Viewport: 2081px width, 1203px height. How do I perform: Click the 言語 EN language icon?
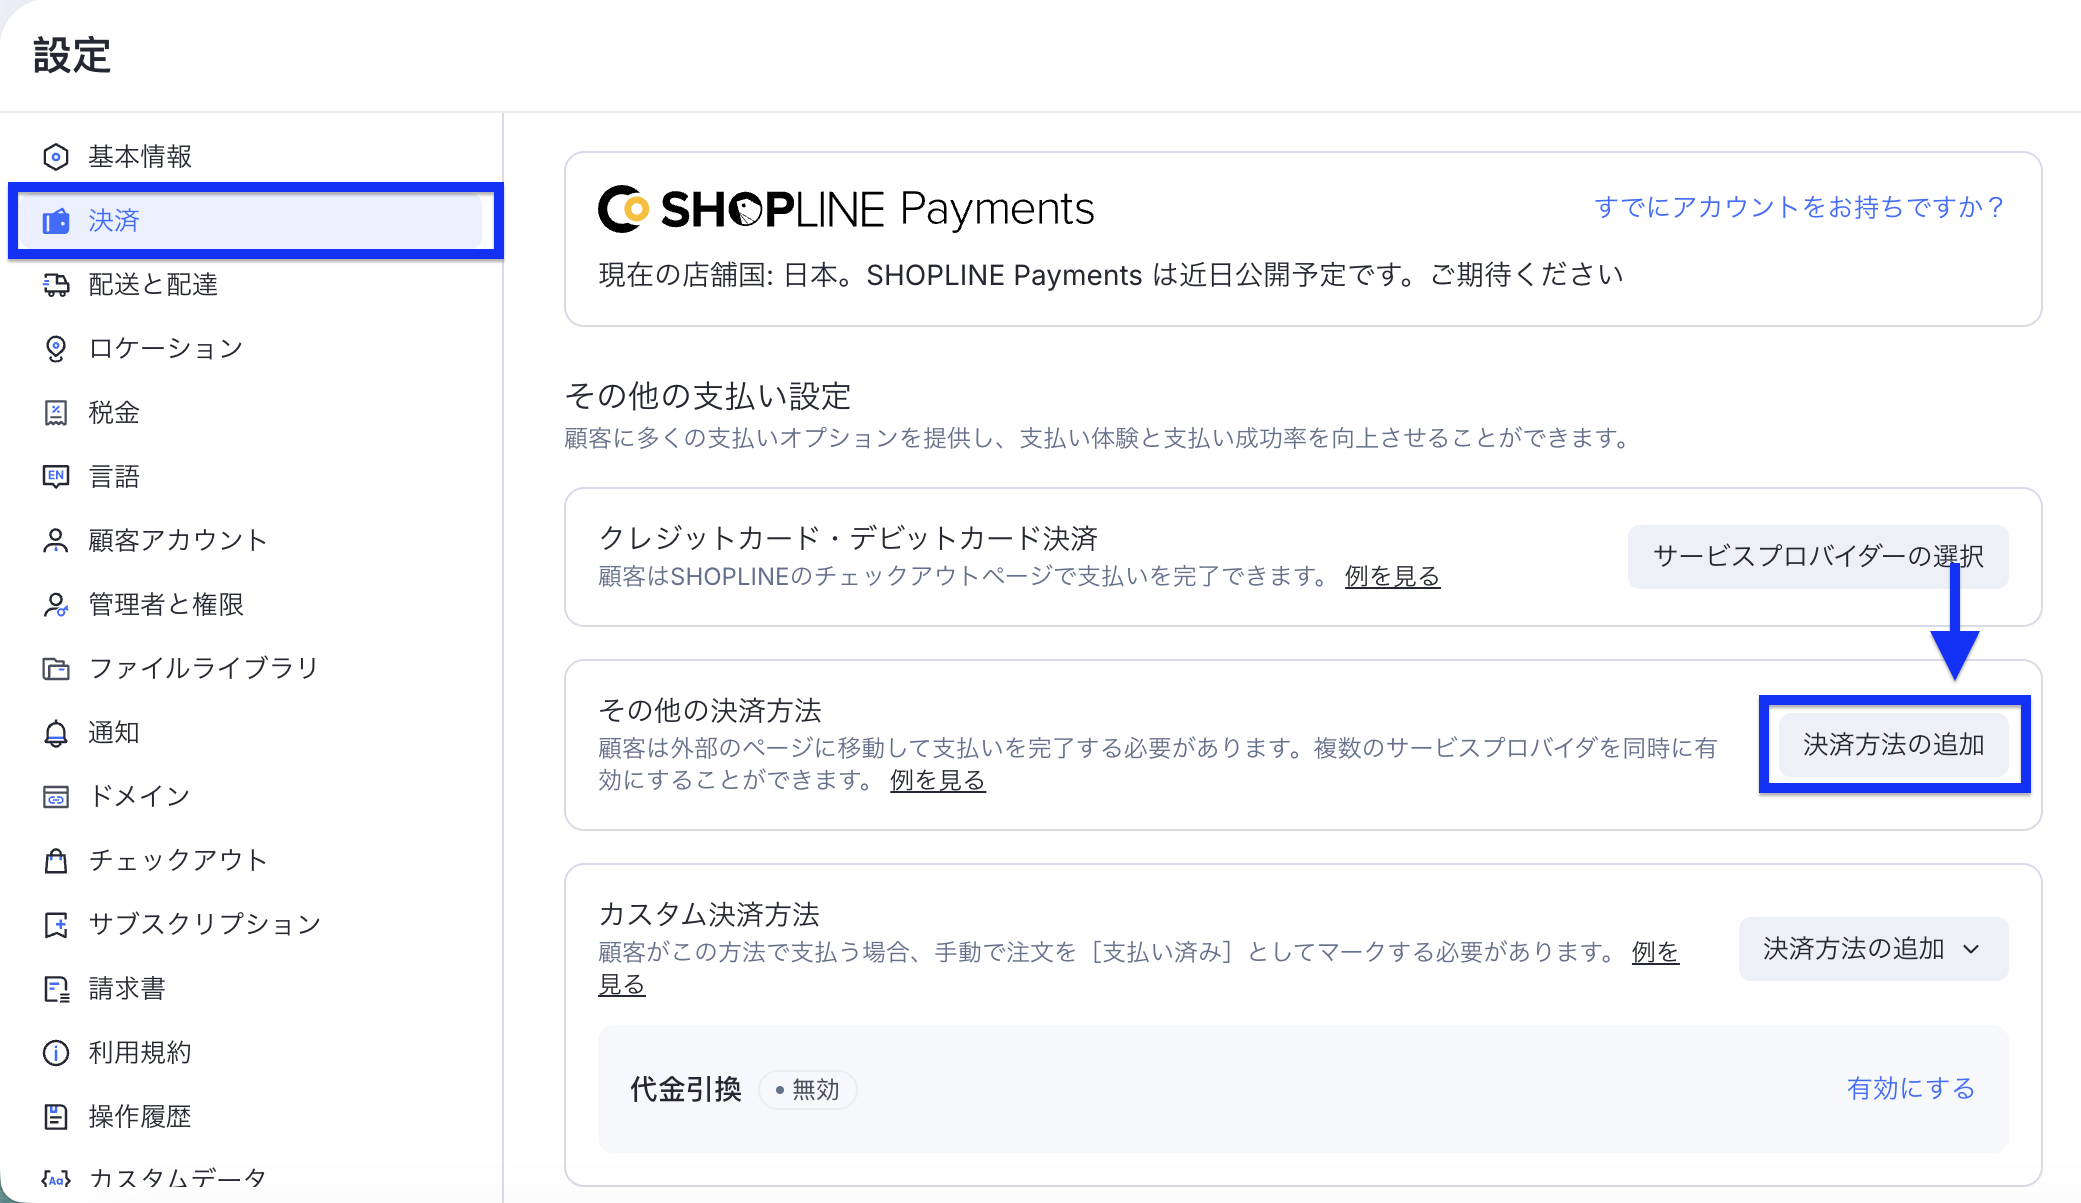56,476
